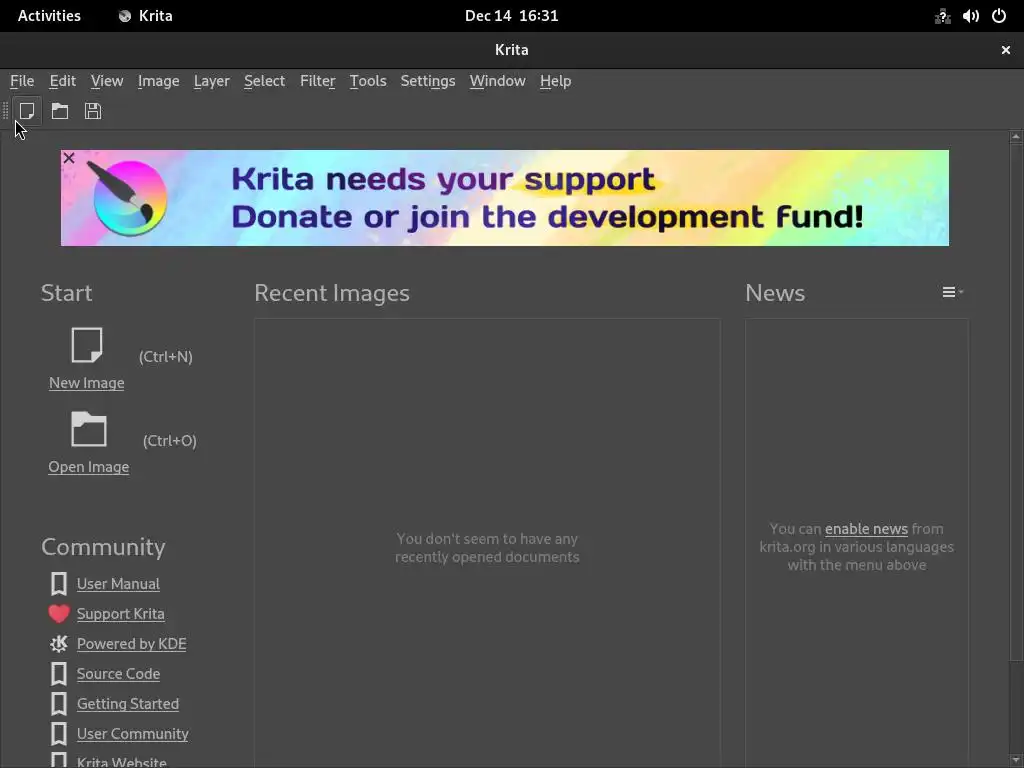This screenshot has width=1024, height=768.
Task: Click the power tray icon
Action: click(x=999, y=16)
